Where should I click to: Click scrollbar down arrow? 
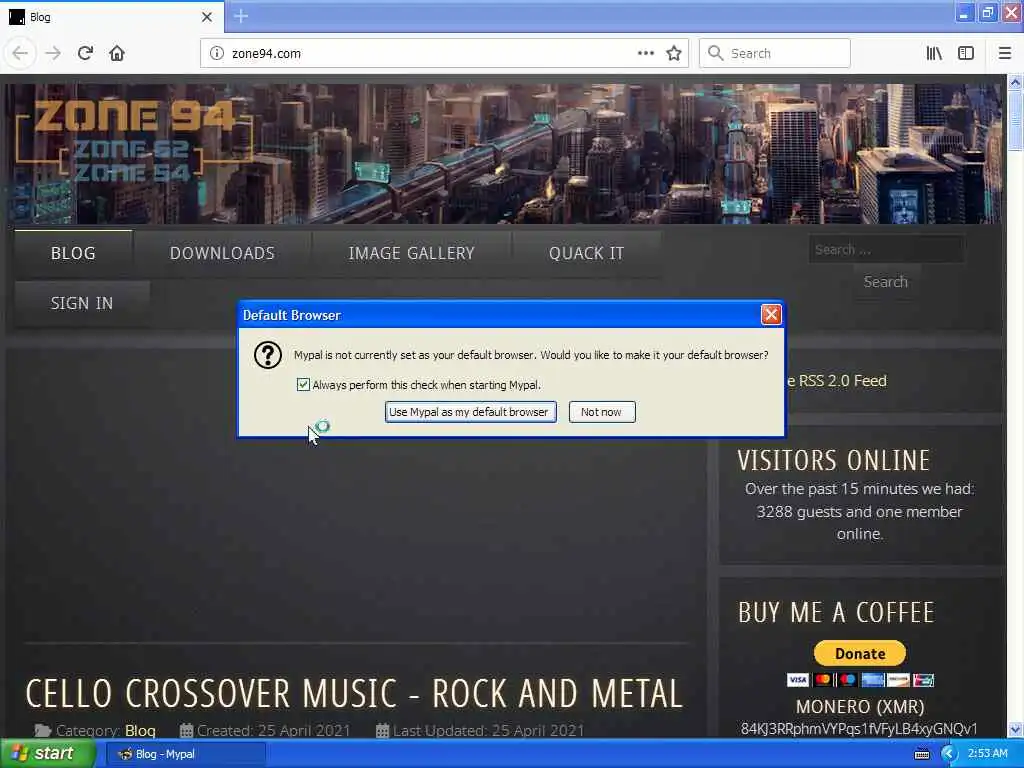tap(1015, 729)
